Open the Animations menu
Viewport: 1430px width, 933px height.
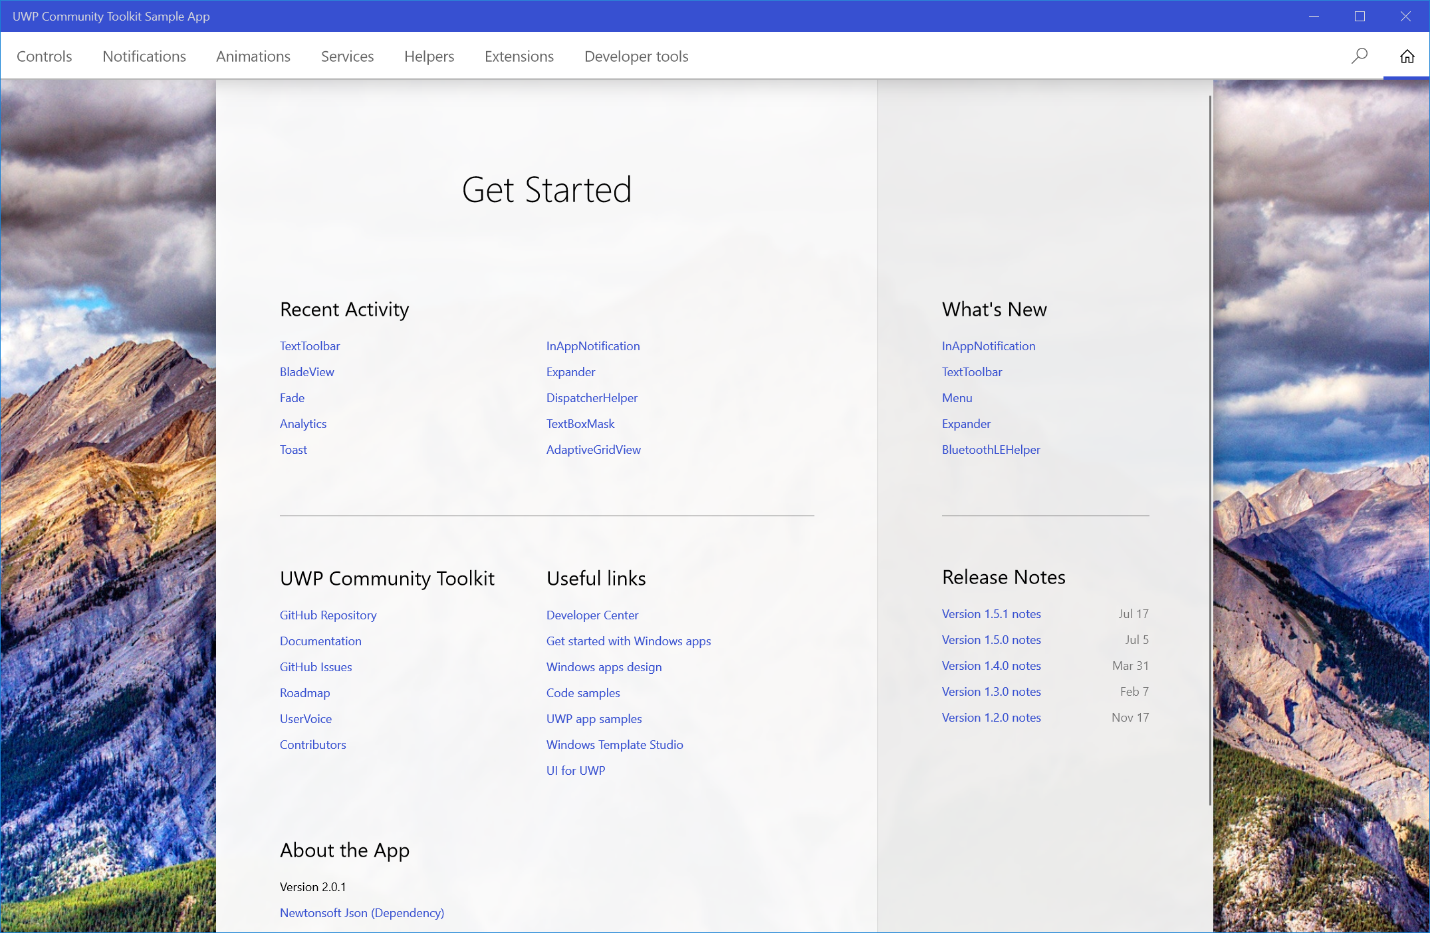tap(253, 56)
